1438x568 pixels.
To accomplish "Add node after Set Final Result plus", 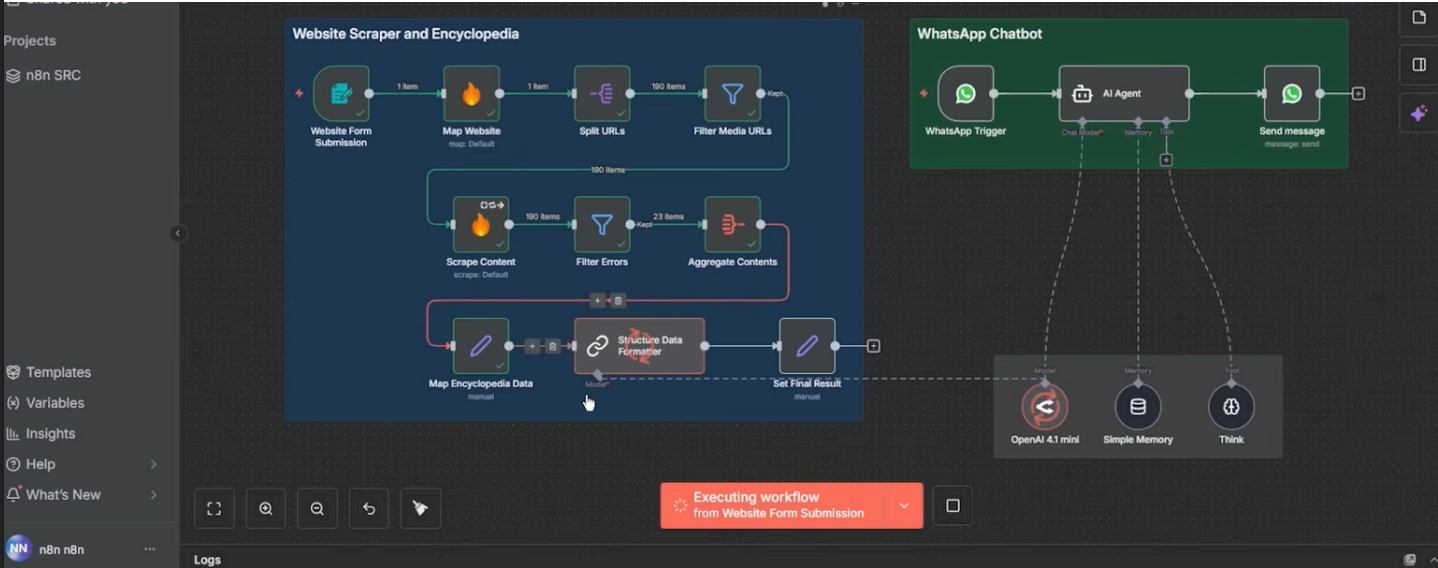I will [x=873, y=346].
